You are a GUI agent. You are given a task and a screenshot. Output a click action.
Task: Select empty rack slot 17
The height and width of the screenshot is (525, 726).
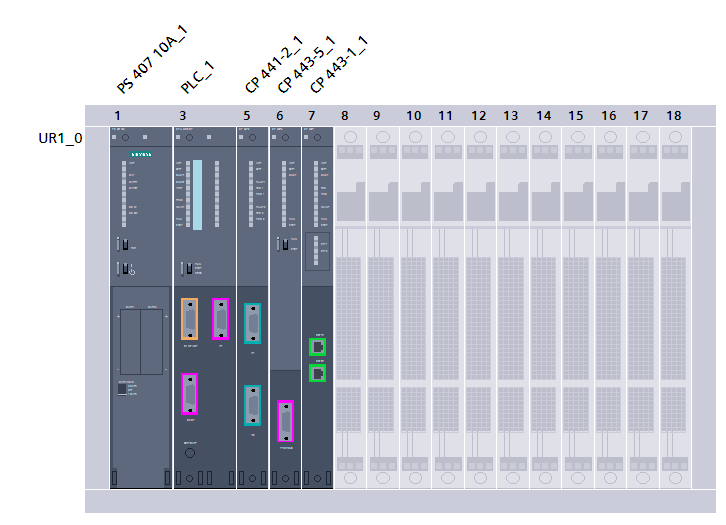tap(643, 308)
